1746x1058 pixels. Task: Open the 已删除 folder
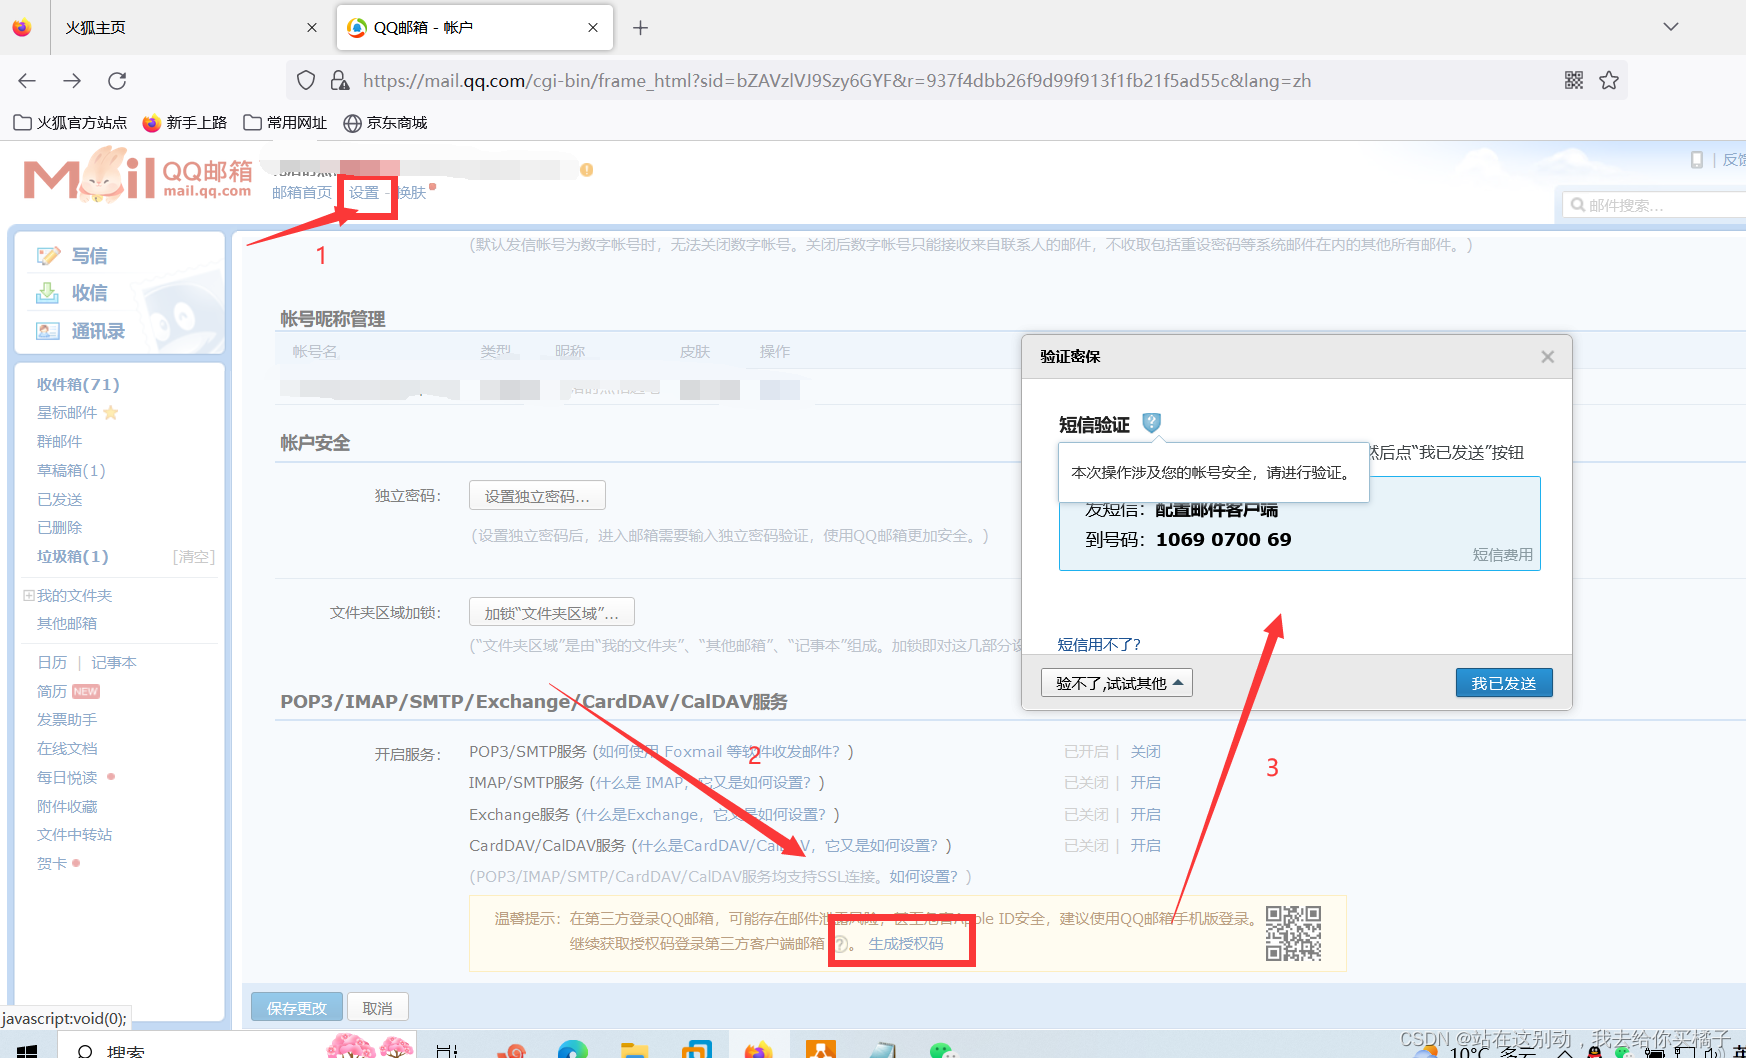click(x=59, y=528)
